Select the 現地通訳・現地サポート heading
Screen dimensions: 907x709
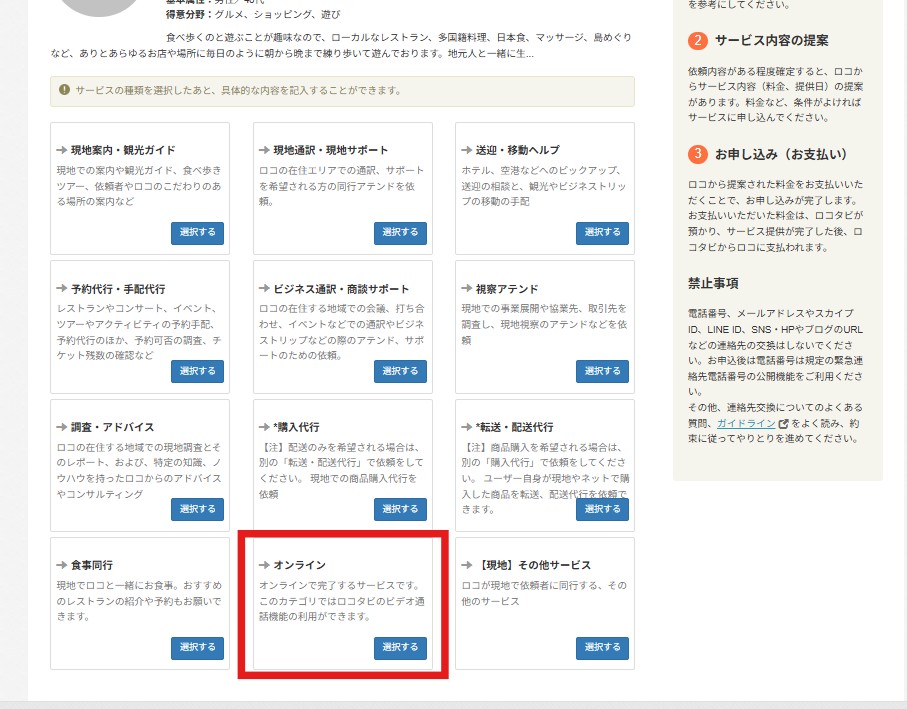tap(331, 150)
